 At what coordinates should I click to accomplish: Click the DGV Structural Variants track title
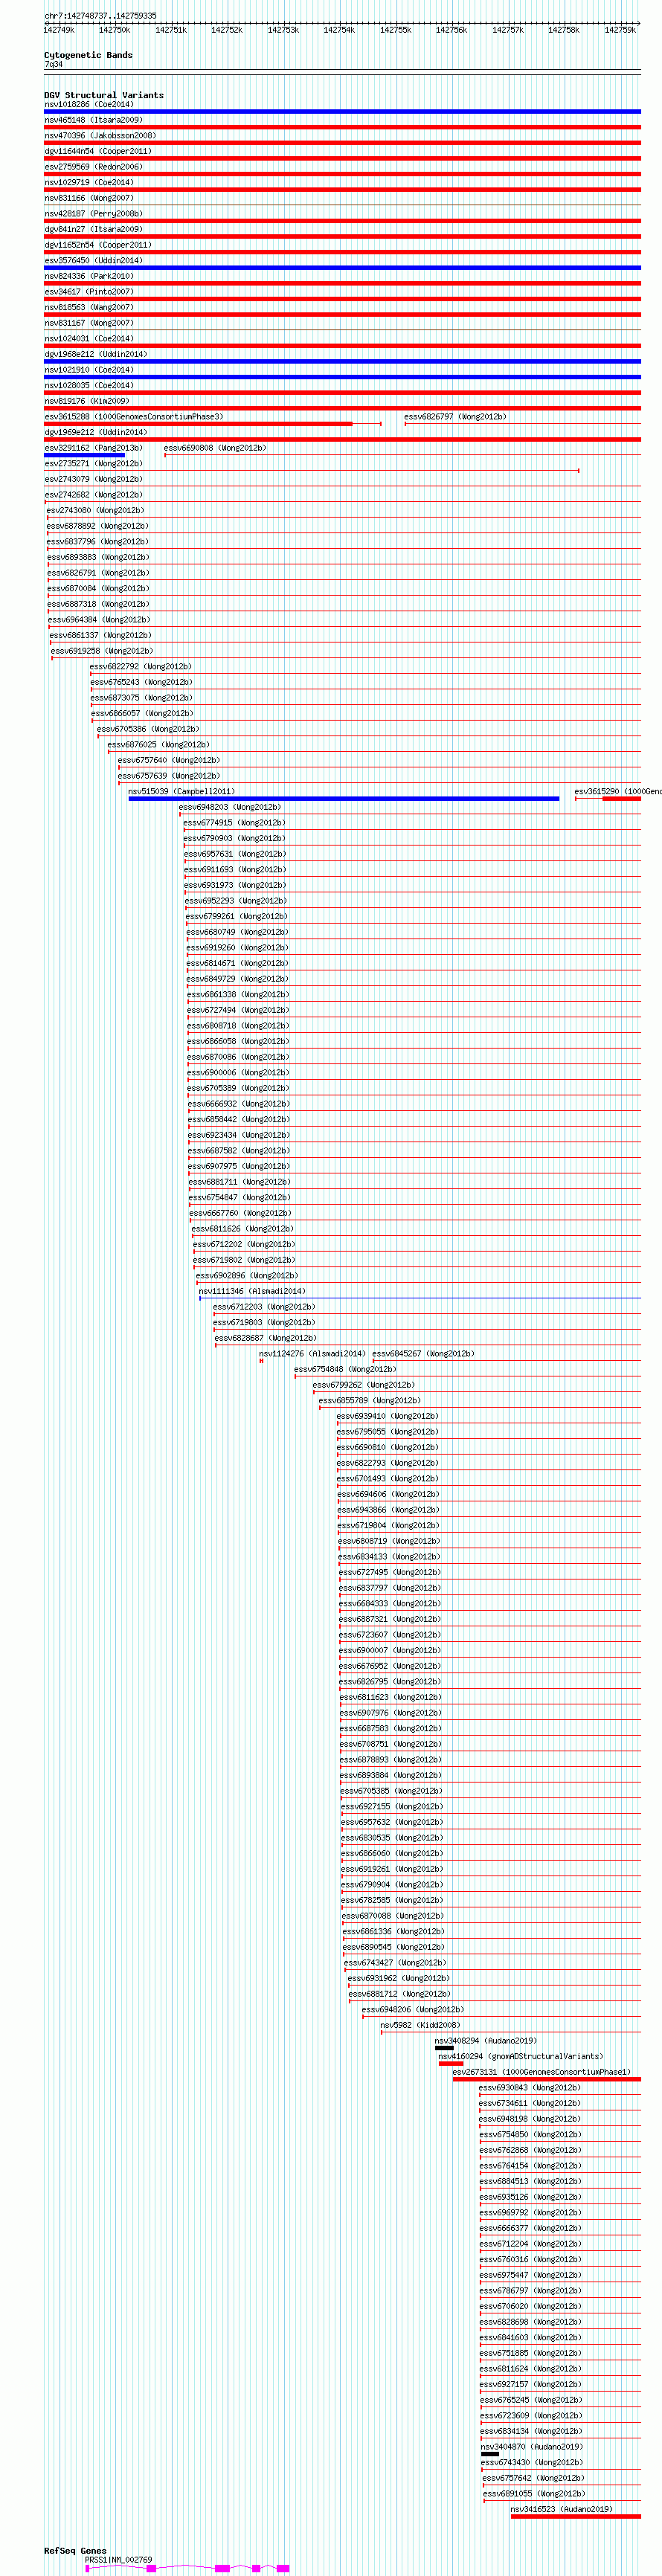point(104,95)
